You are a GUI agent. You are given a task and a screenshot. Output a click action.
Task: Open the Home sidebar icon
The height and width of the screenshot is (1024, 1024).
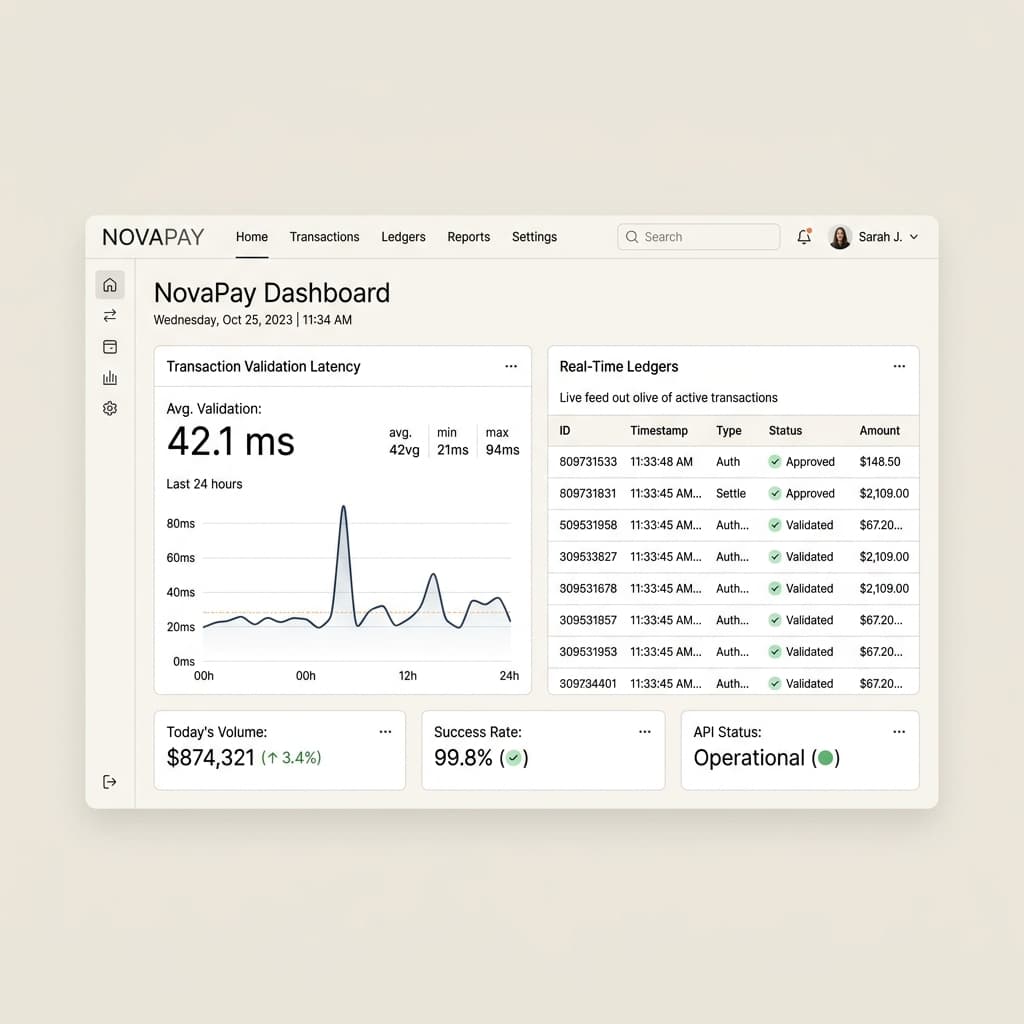click(110, 285)
